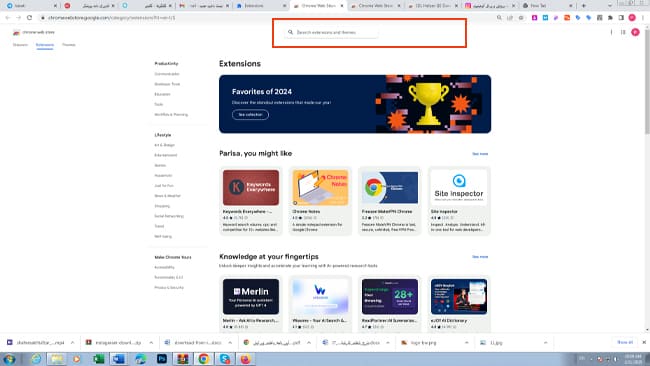Open Word from the taskbar
Screen dimensions: 650x366
pyautogui.click(x=119, y=359)
